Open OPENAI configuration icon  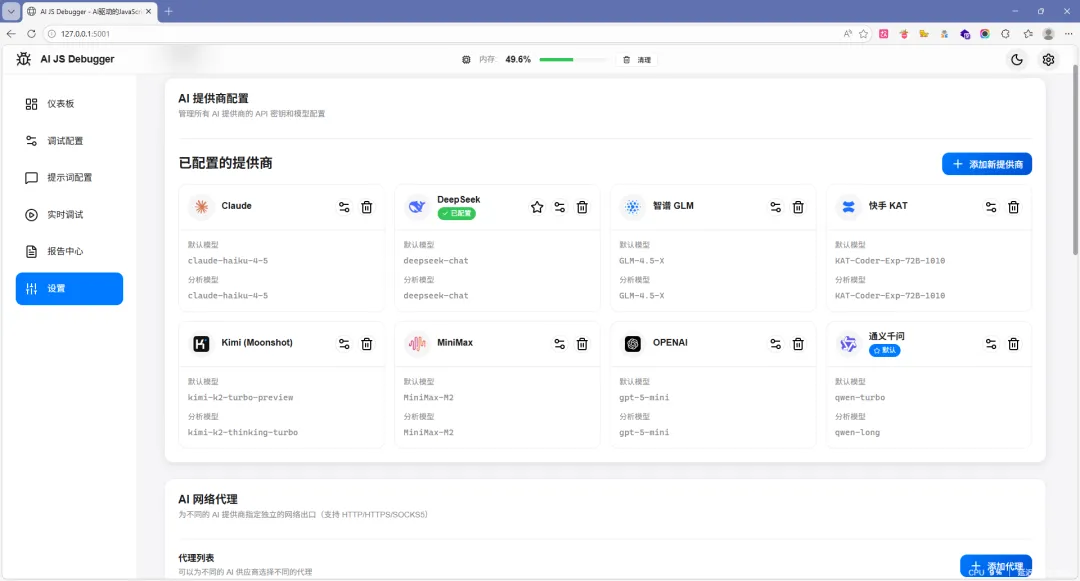776,344
